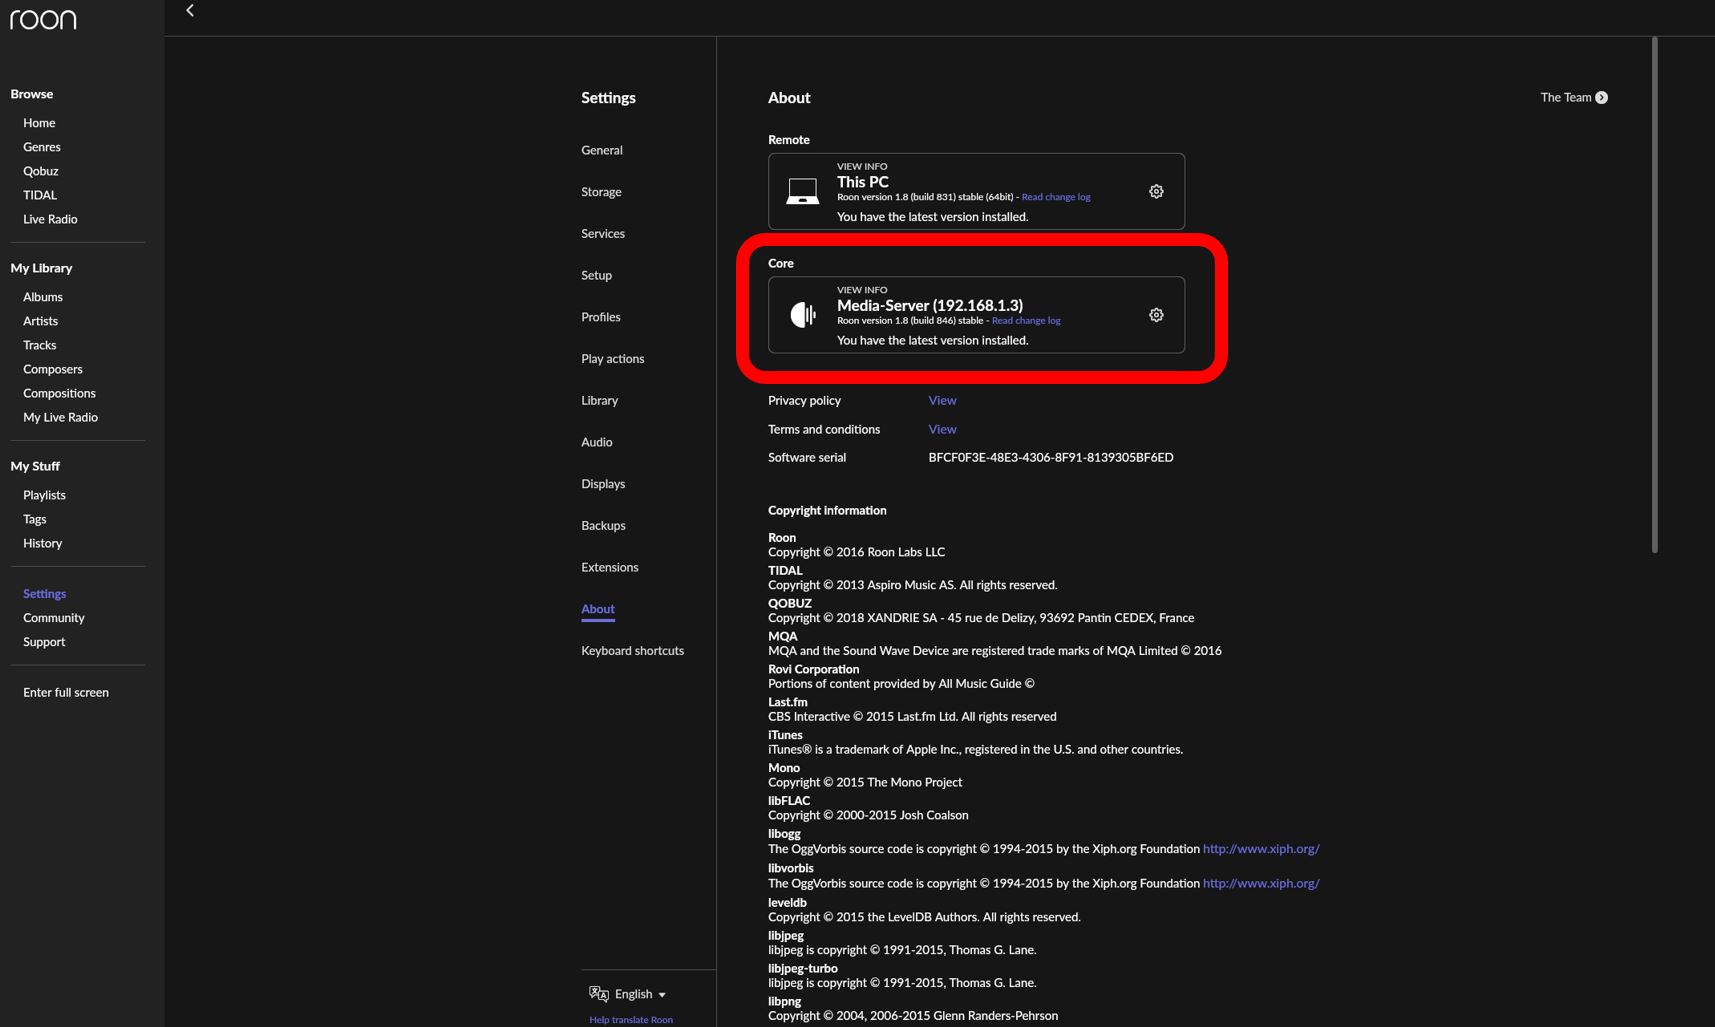Open Qobuz in sidebar
1715x1027 pixels.
41,171
